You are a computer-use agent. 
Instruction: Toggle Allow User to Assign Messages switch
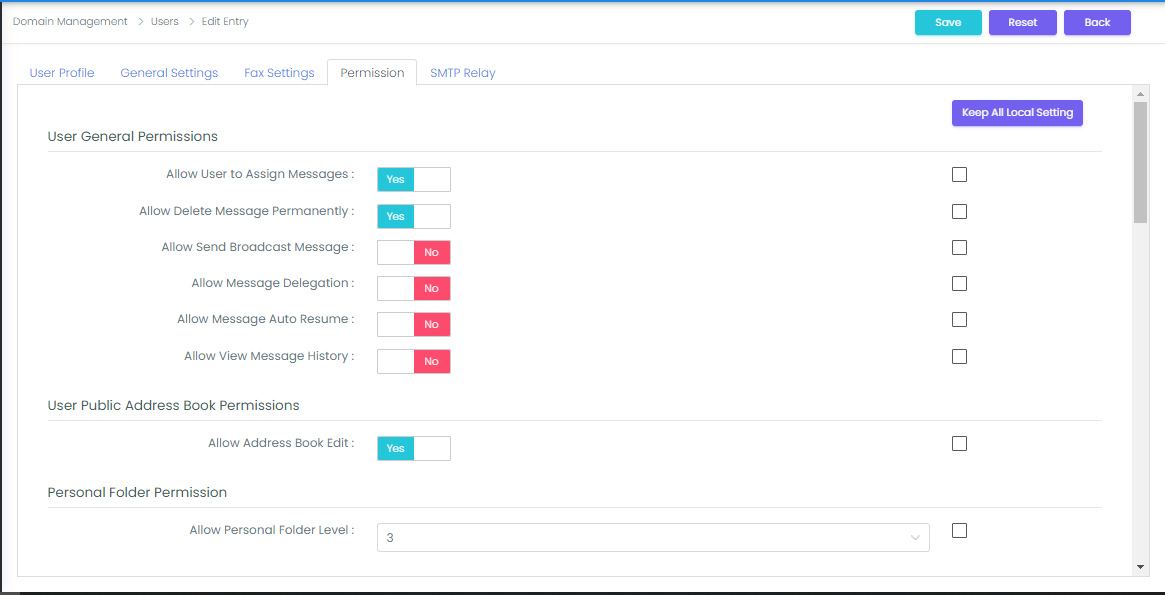pos(414,180)
